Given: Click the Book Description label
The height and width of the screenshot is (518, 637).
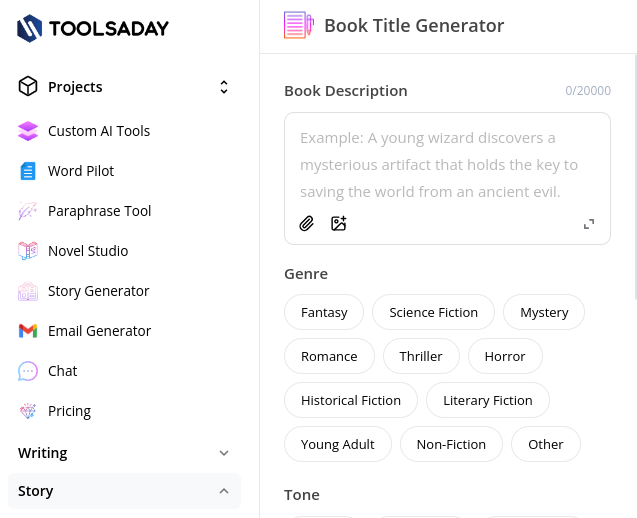Looking at the screenshot, I should (346, 91).
